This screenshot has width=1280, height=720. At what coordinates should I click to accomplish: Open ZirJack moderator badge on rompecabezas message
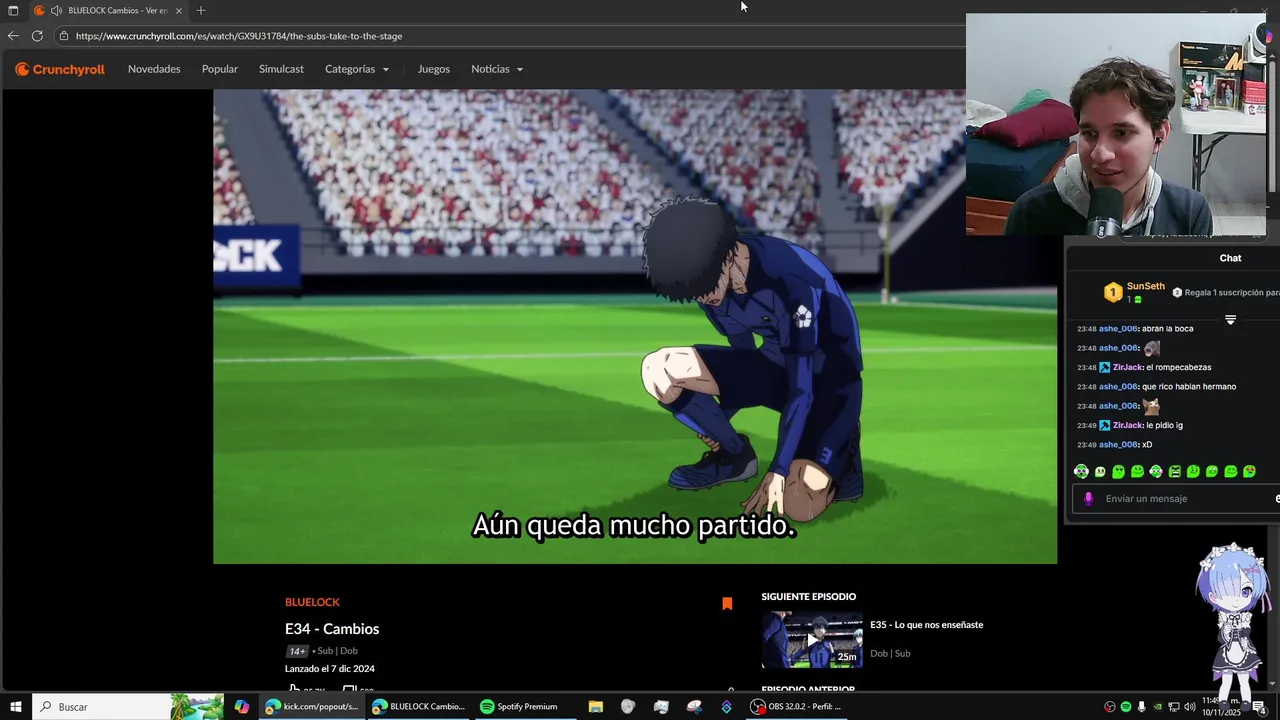[x=1105, y=367]
